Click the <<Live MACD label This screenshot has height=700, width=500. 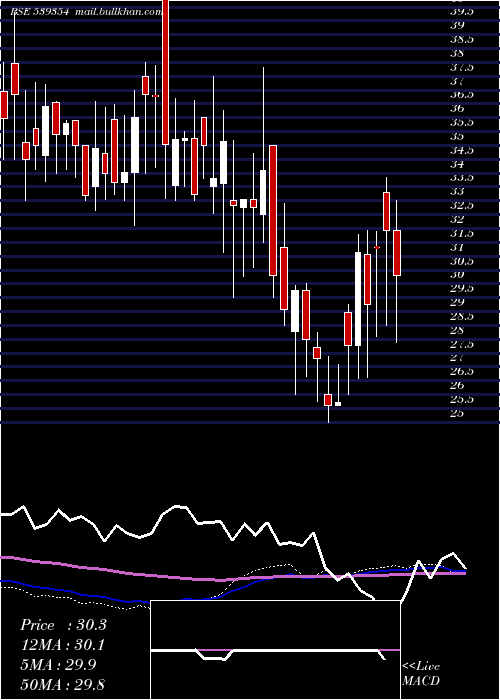pos(421,674)
